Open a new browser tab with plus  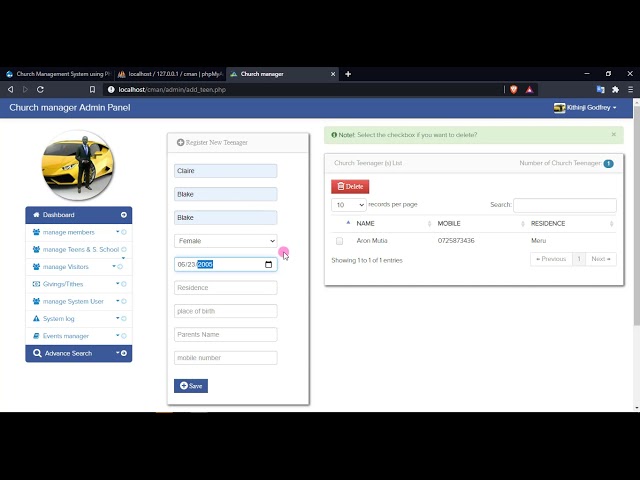pos(348,74)
